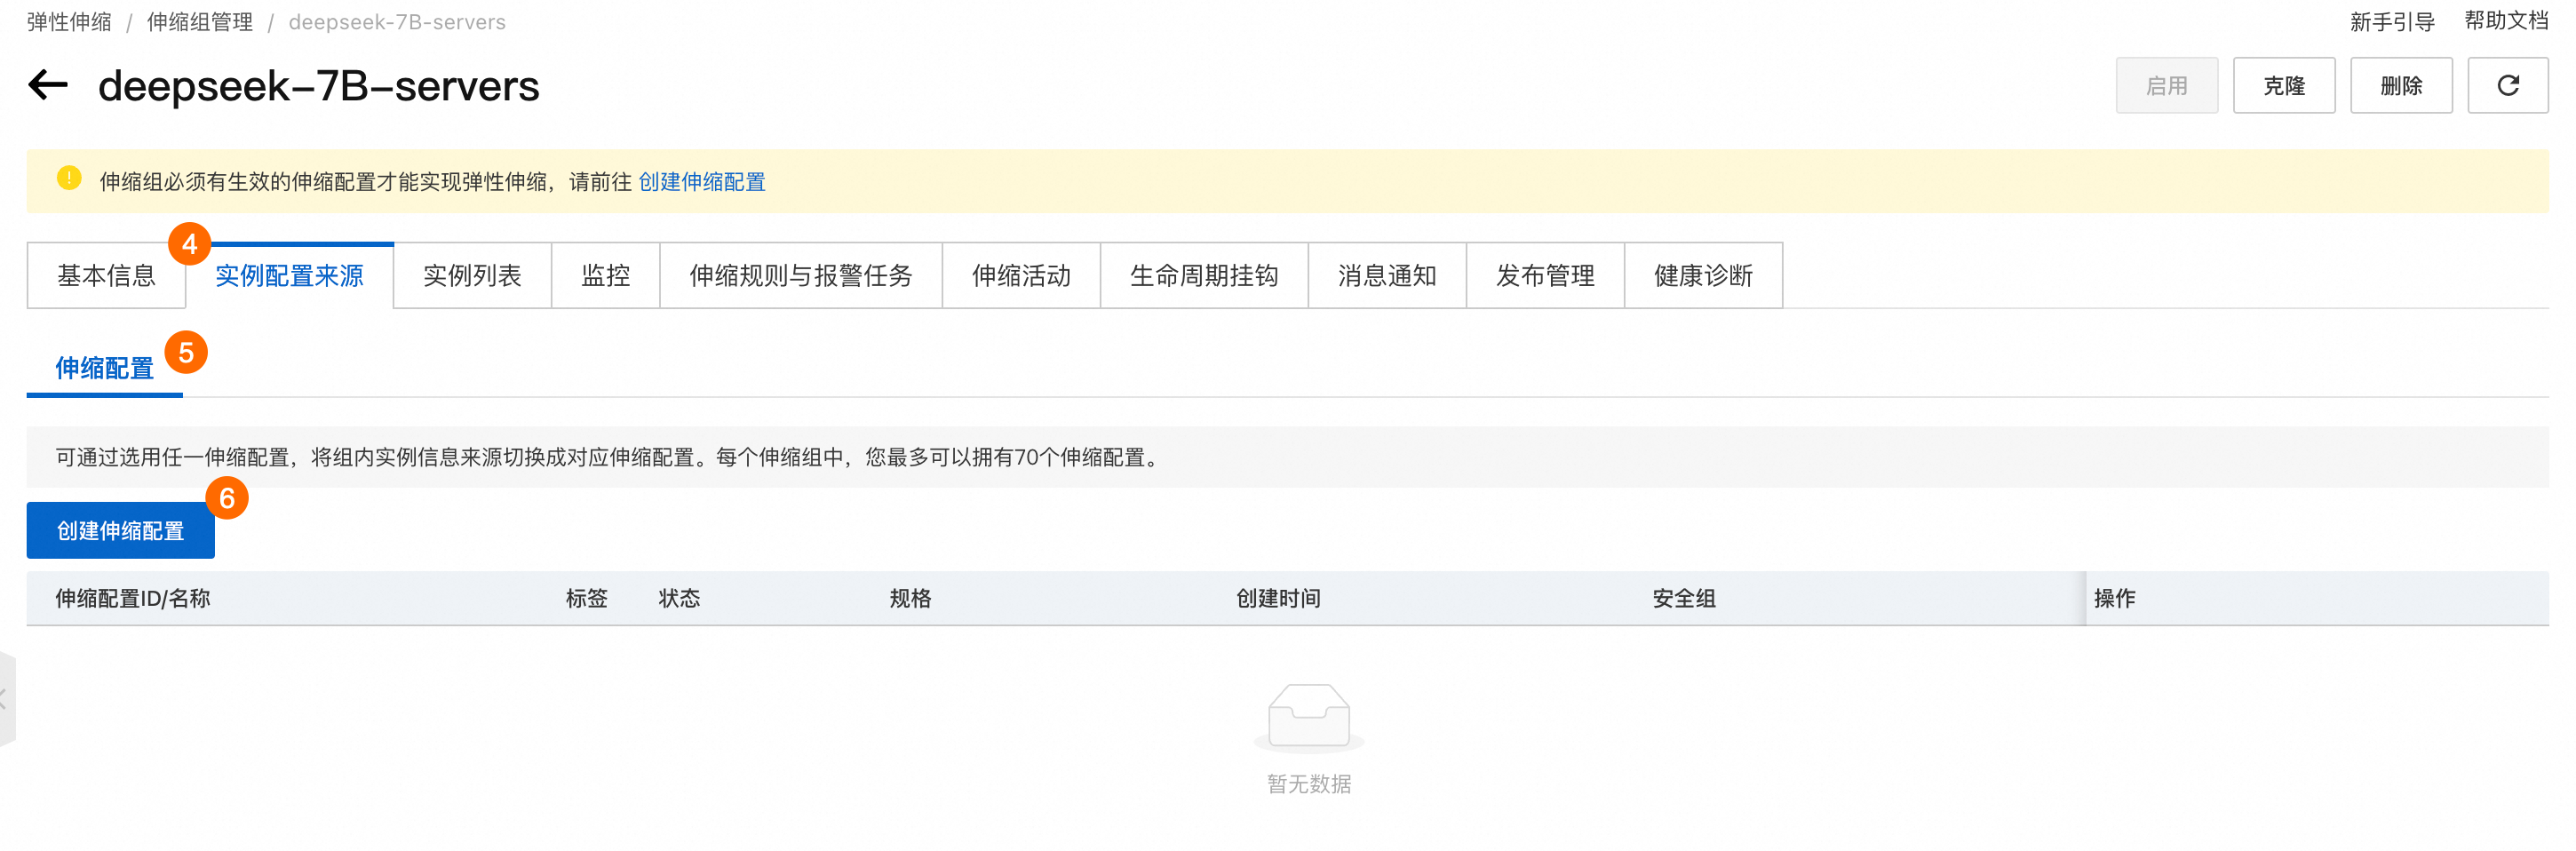The height and width of the screenshot is (851, 2576).
Task: Click the refresh icon button
Action: pyautogui.click(x=2507, y=85)
